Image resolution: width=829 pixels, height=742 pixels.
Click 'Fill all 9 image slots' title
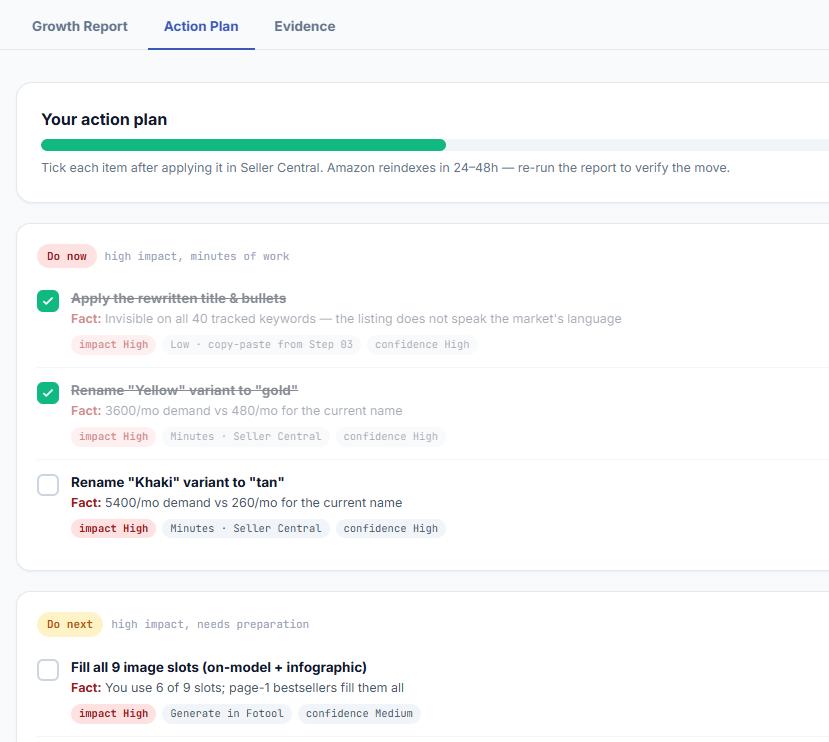[x=219, y=667]
